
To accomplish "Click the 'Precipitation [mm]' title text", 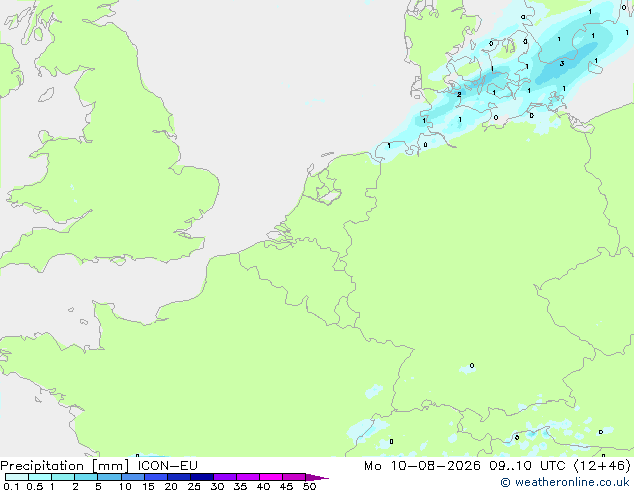I will click(x=65, y=466).
